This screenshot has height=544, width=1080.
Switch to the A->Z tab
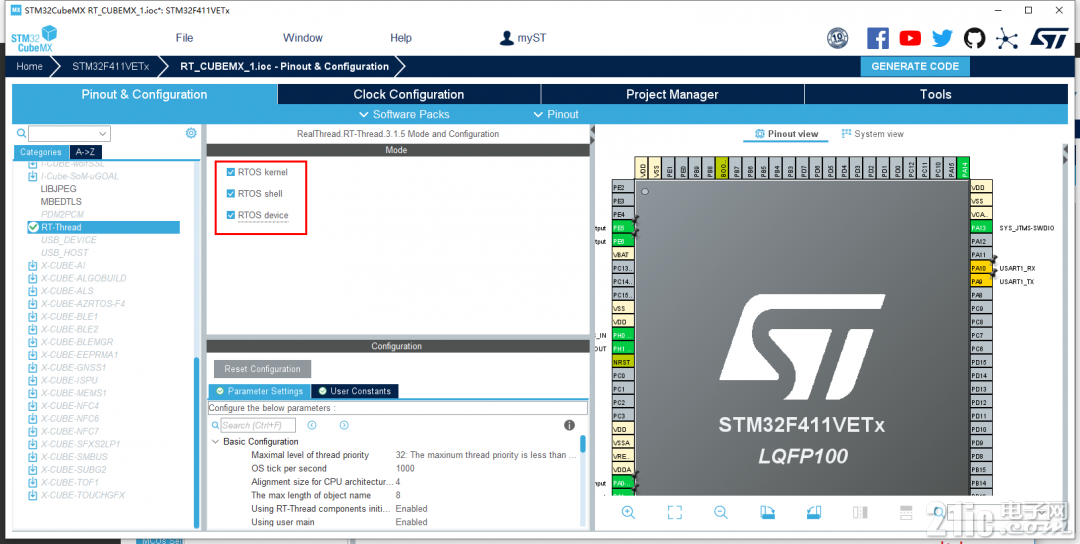click(86, 152)
